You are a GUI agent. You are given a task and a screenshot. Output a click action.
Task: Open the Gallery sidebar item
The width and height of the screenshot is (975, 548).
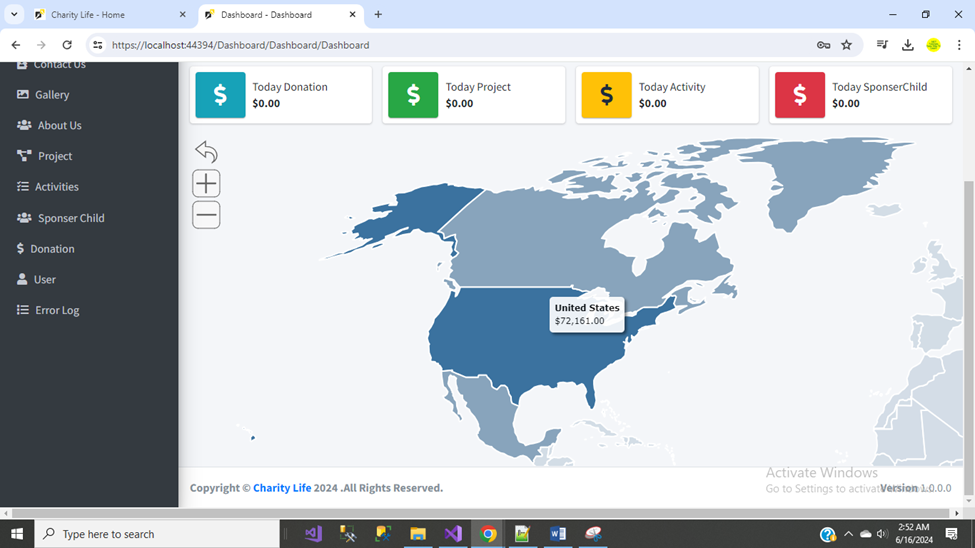(x=52, y=95)
